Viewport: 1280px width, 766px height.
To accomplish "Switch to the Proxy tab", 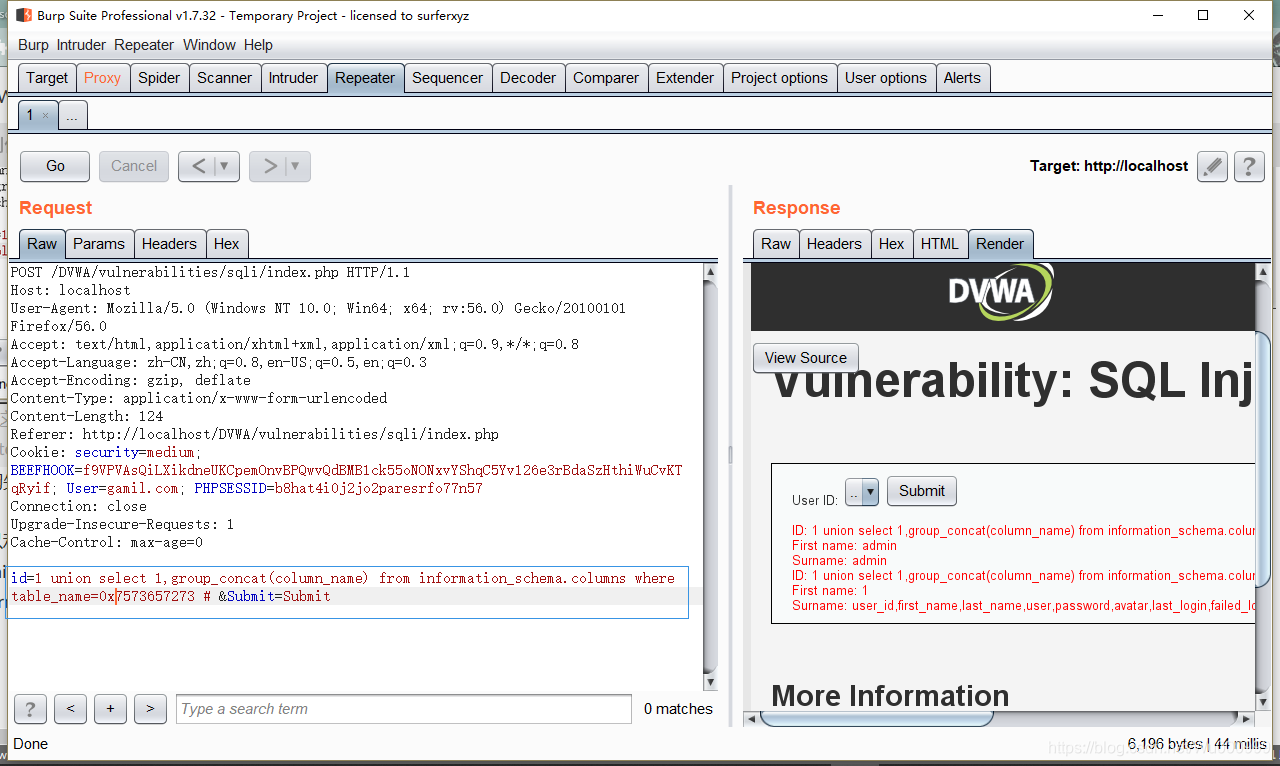I will point(102,78).
